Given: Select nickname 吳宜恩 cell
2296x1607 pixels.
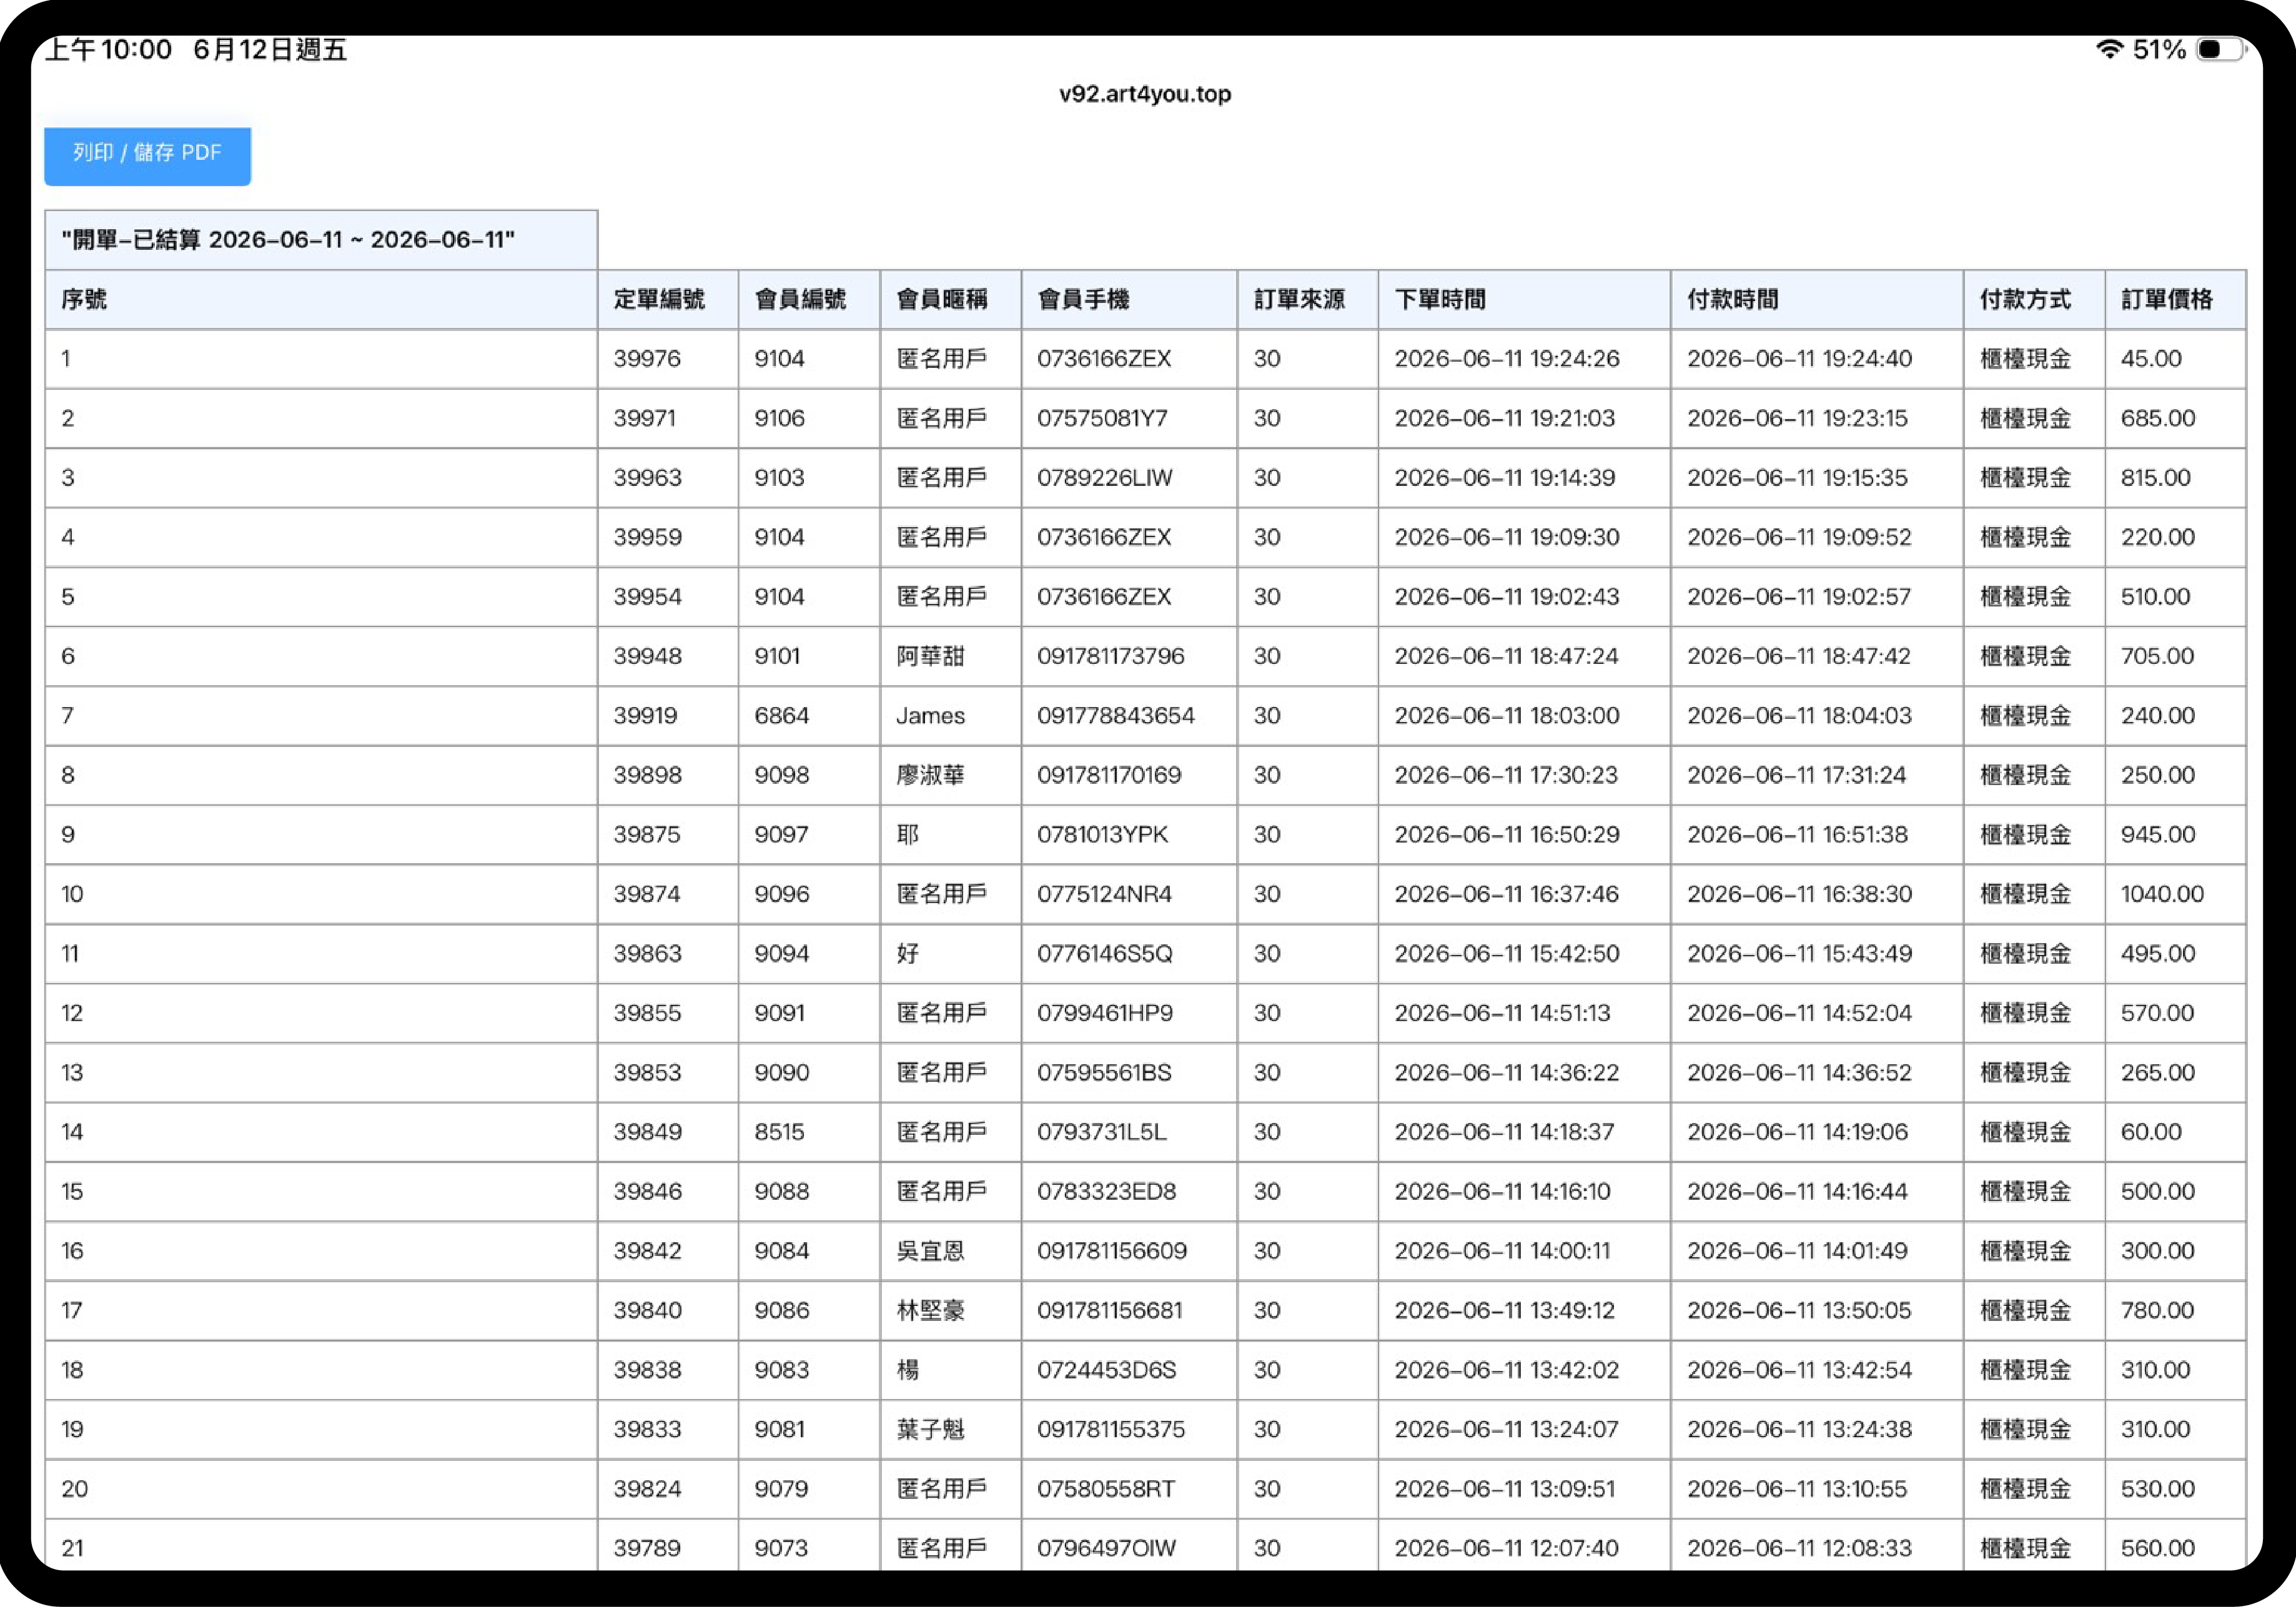Looking at the screenshot, I should pos(950,1251).
